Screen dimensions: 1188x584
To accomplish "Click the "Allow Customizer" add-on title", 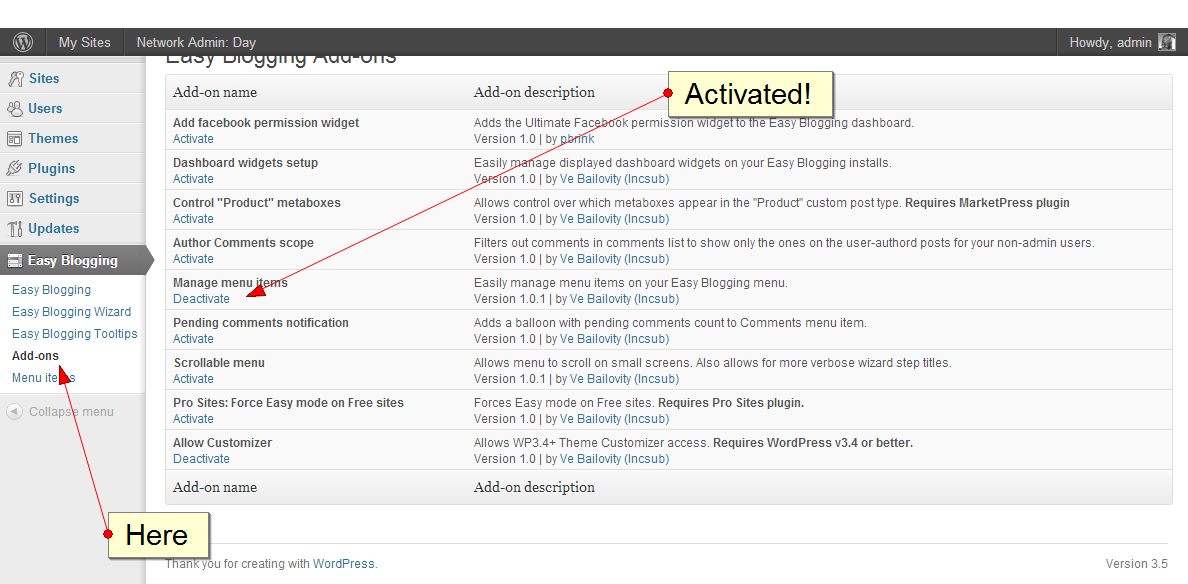I will pos(222,443).
